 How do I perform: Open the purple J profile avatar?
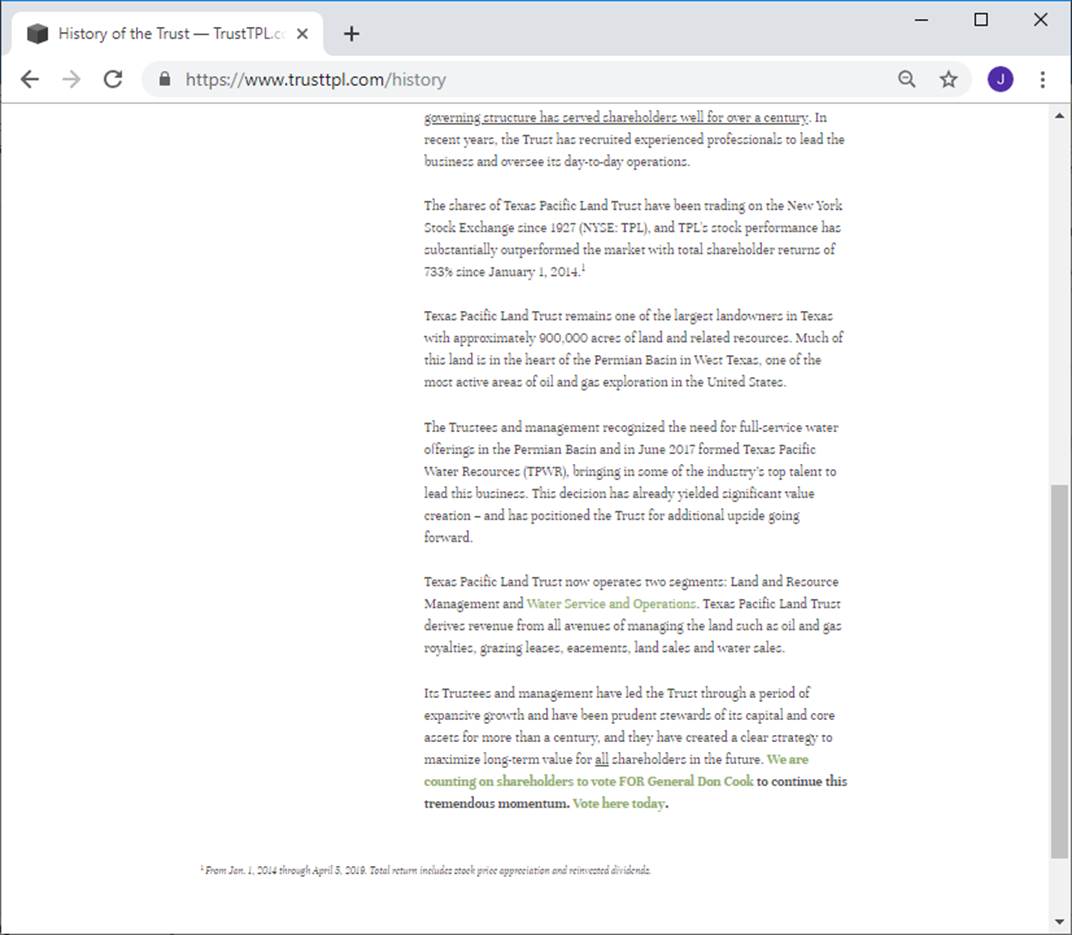[999, 80]
